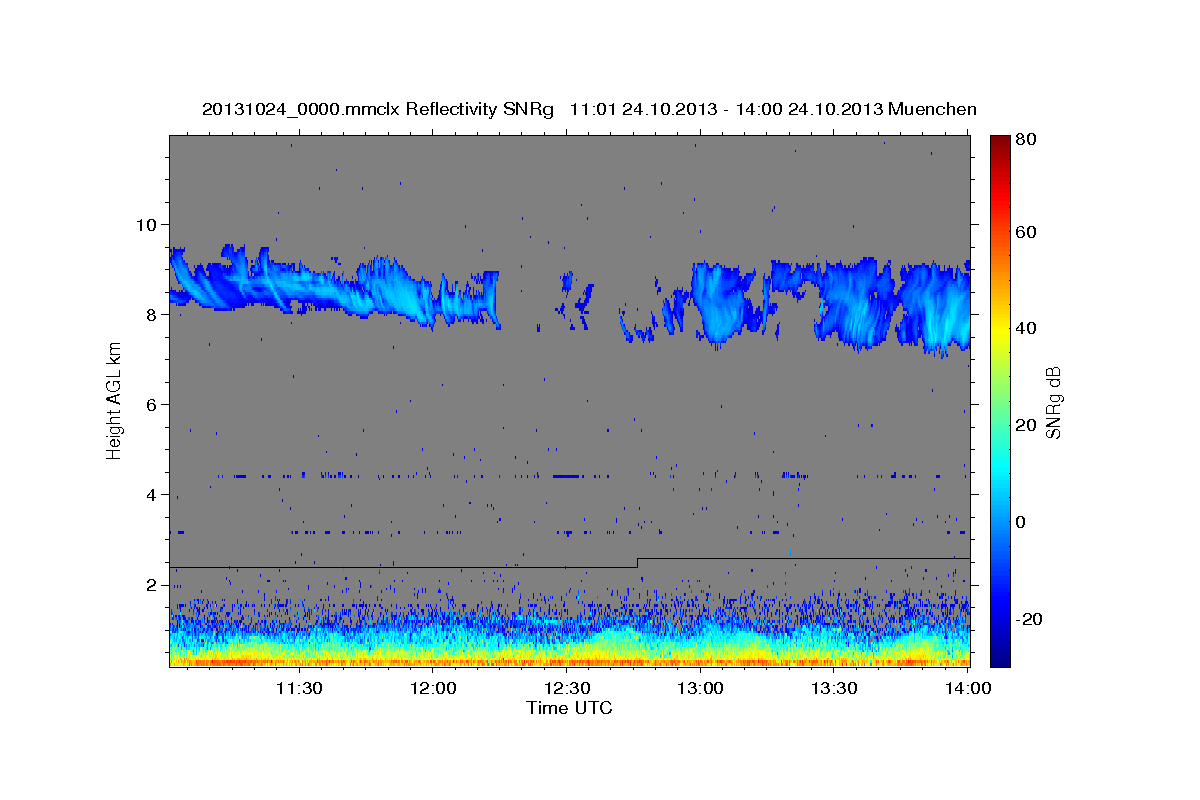1200x800 pixels.
Task: Click the 13:30 time tick label
Action: coord(834,688)
